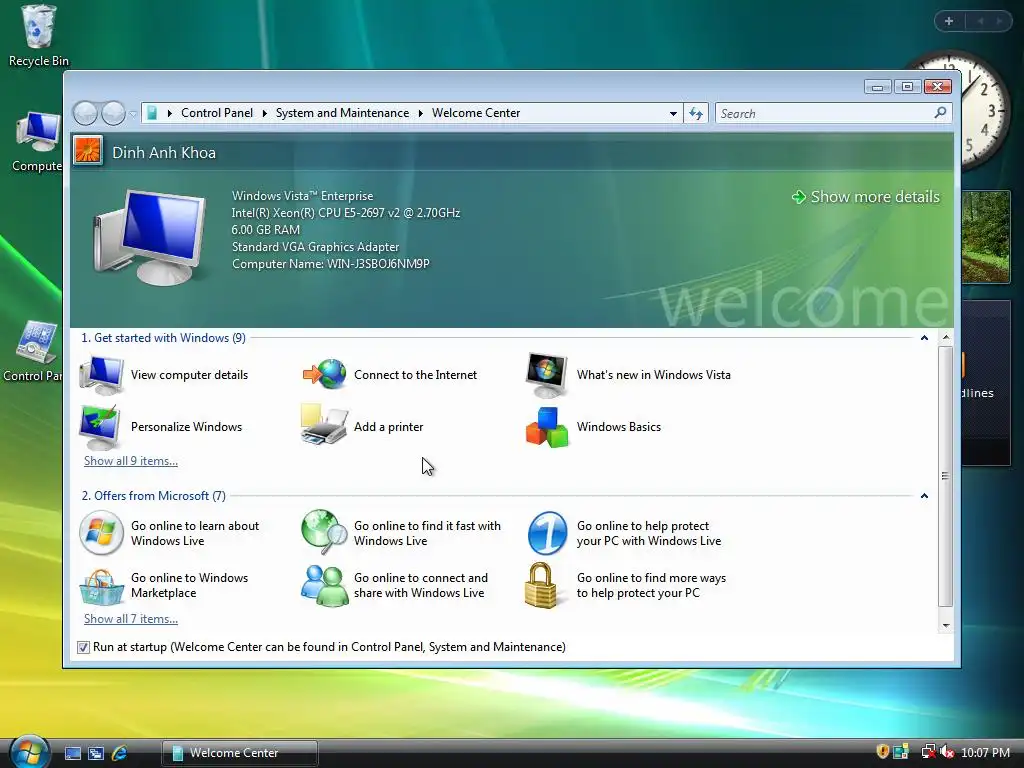Image resolution: width=1024 pixels, height=768 pixels.
Task: Click the sidebar Add gadget plus button
Action: 949,21
